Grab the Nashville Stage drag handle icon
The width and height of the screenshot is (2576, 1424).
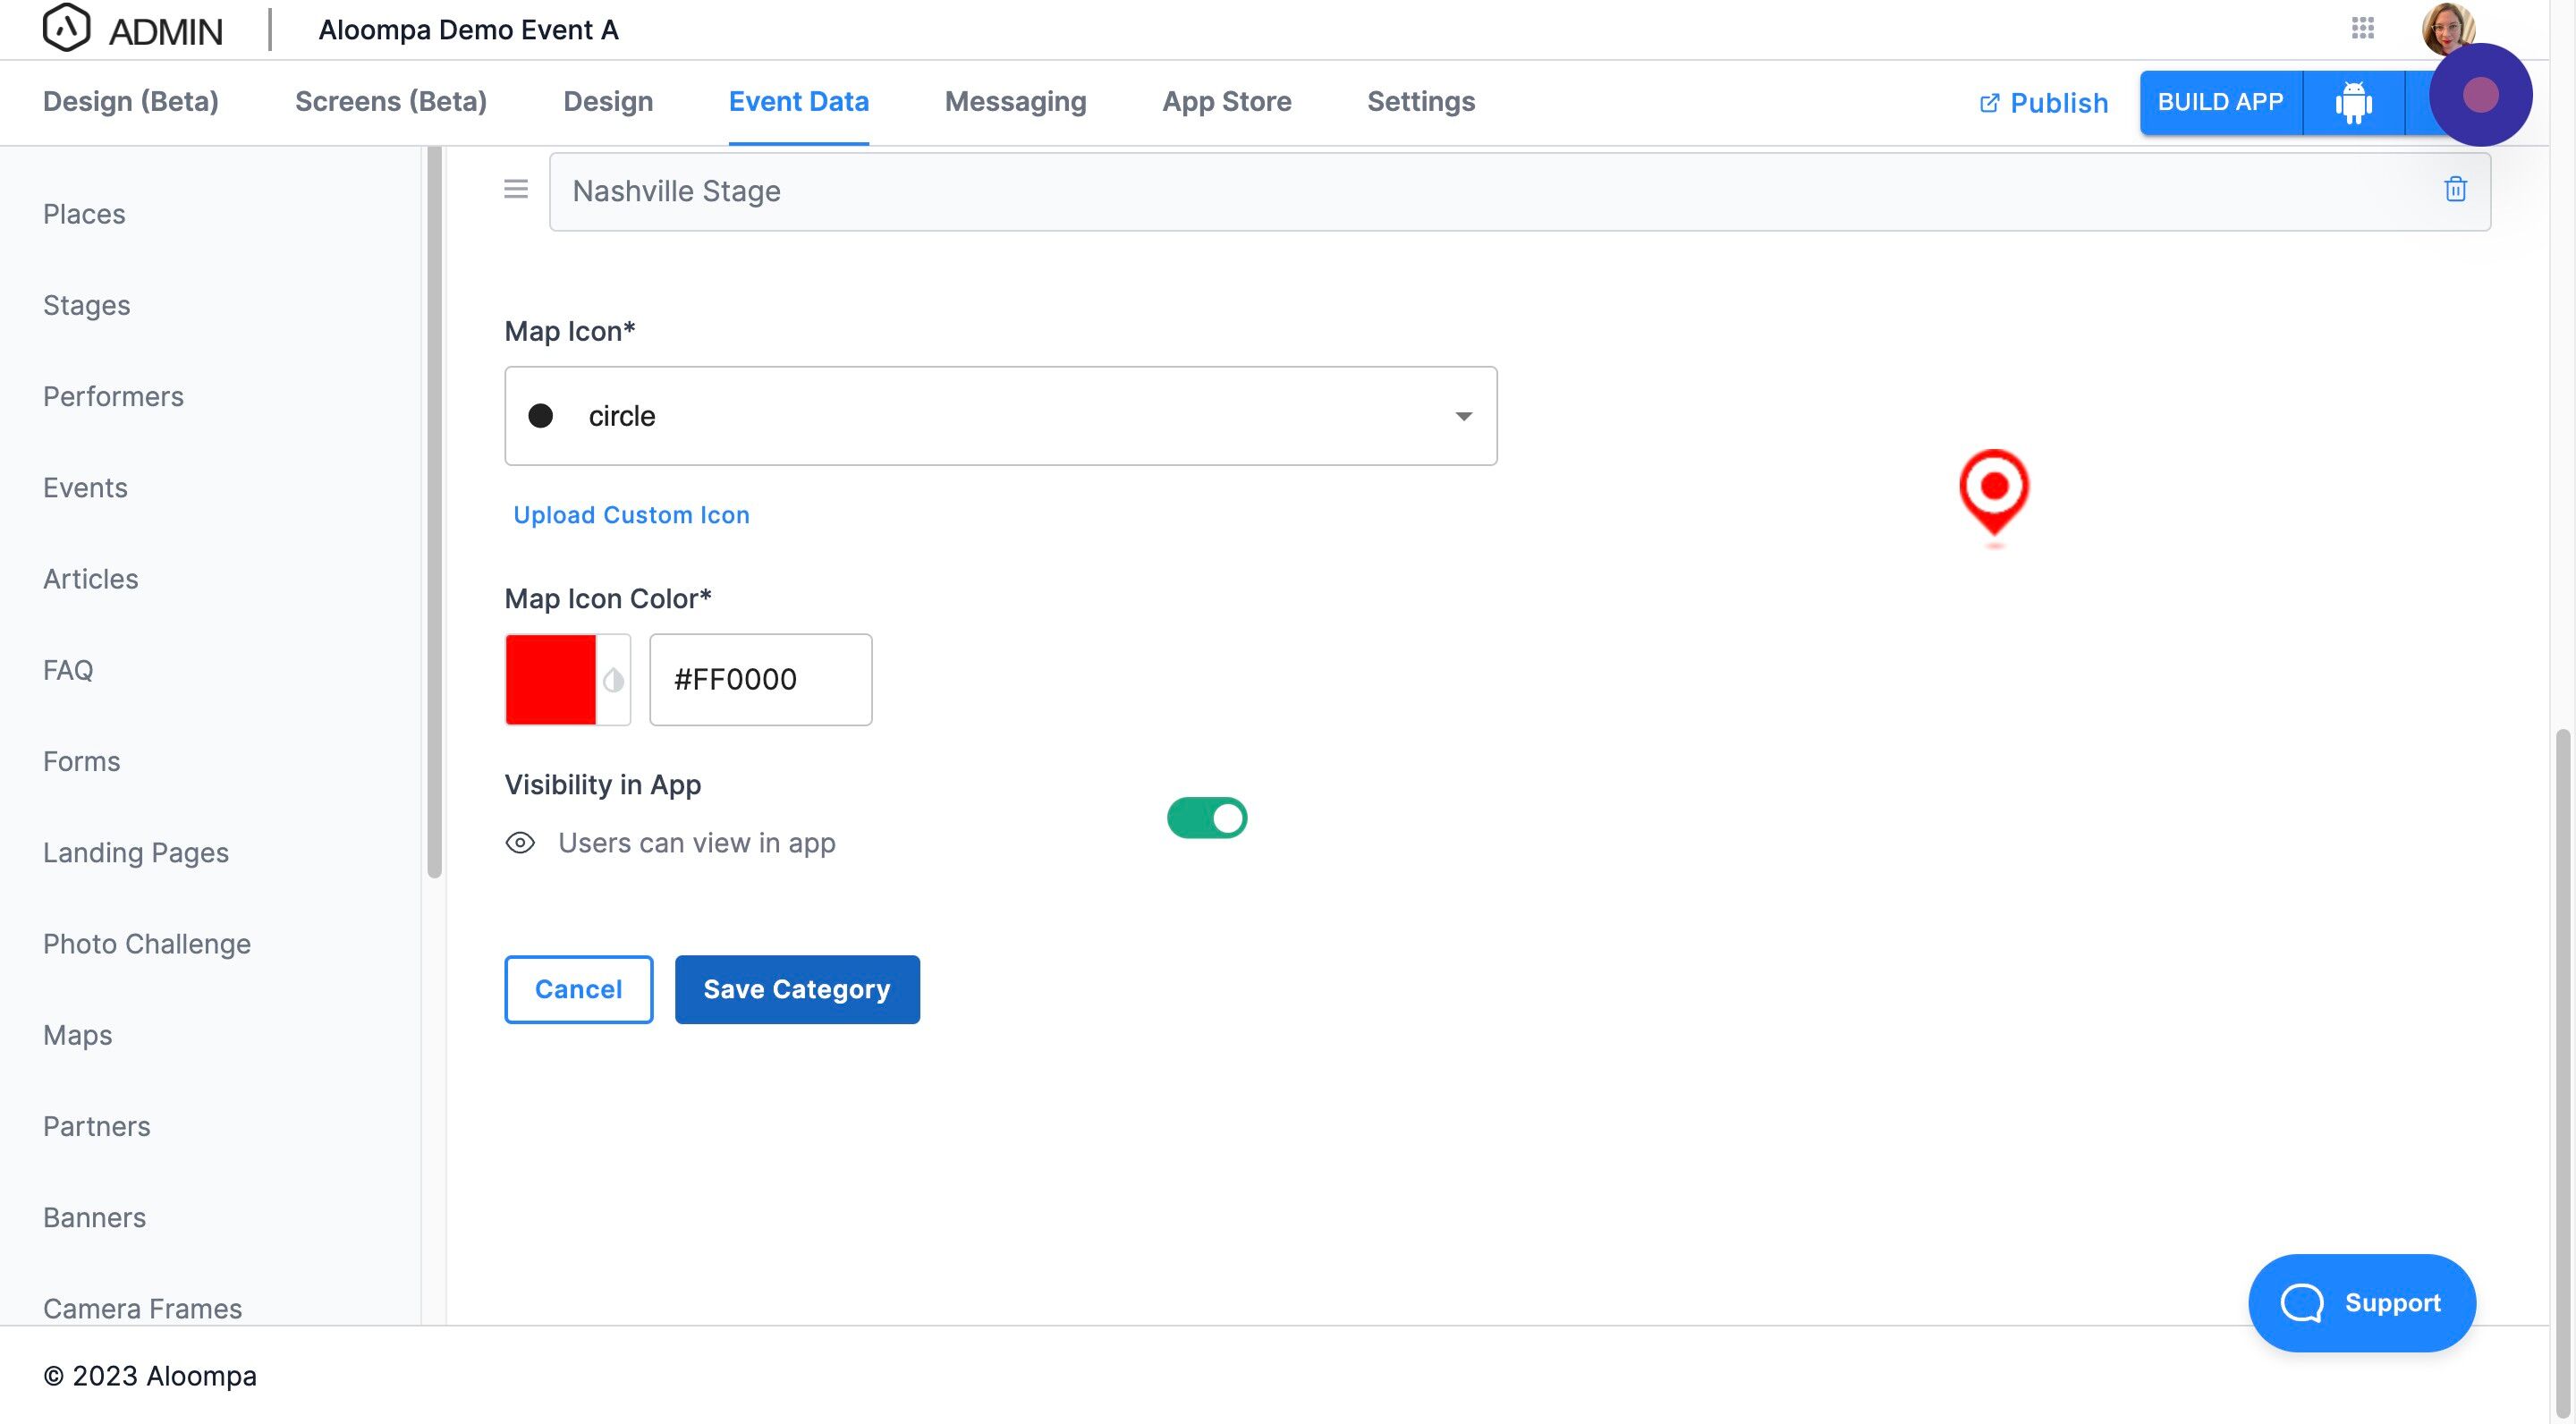516,189
